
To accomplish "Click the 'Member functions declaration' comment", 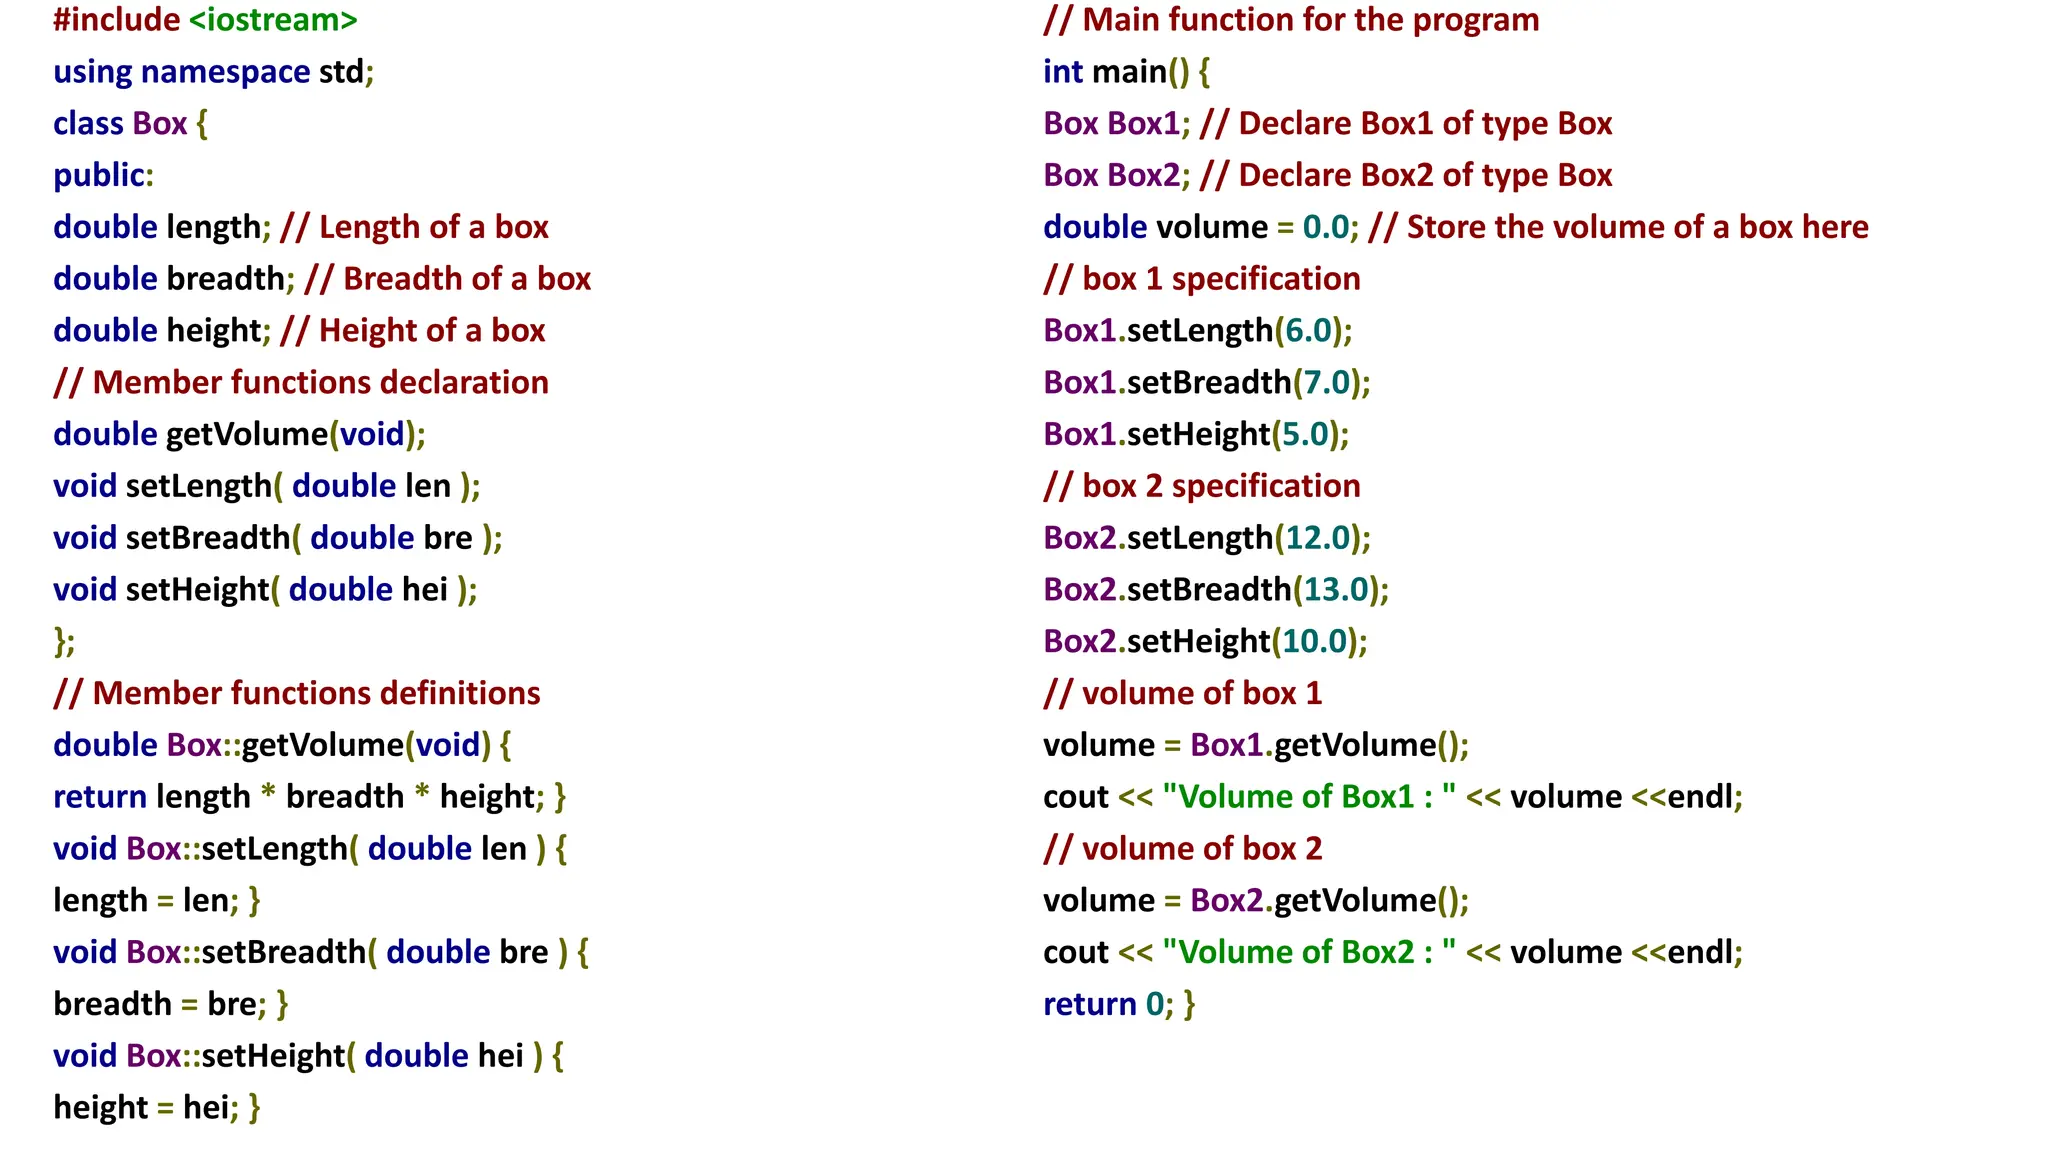I will click(x=301, y=383).
